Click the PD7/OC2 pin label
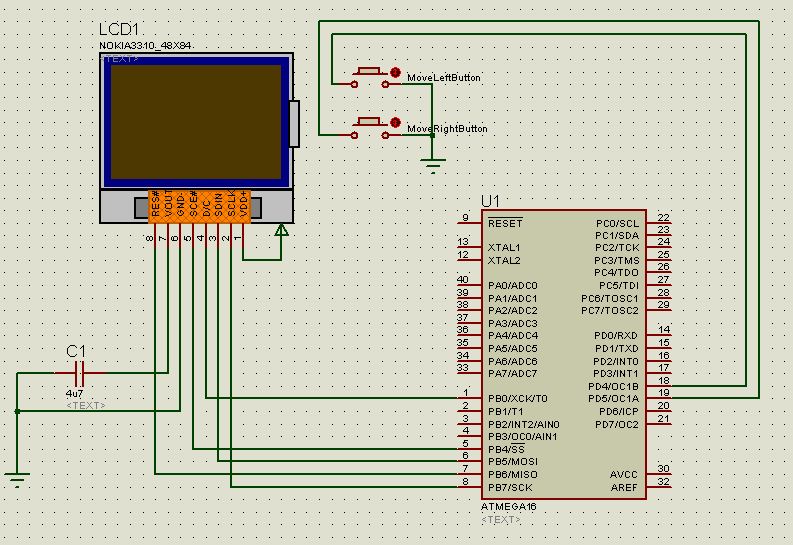The image size is (793, 545). coord(617,425)
